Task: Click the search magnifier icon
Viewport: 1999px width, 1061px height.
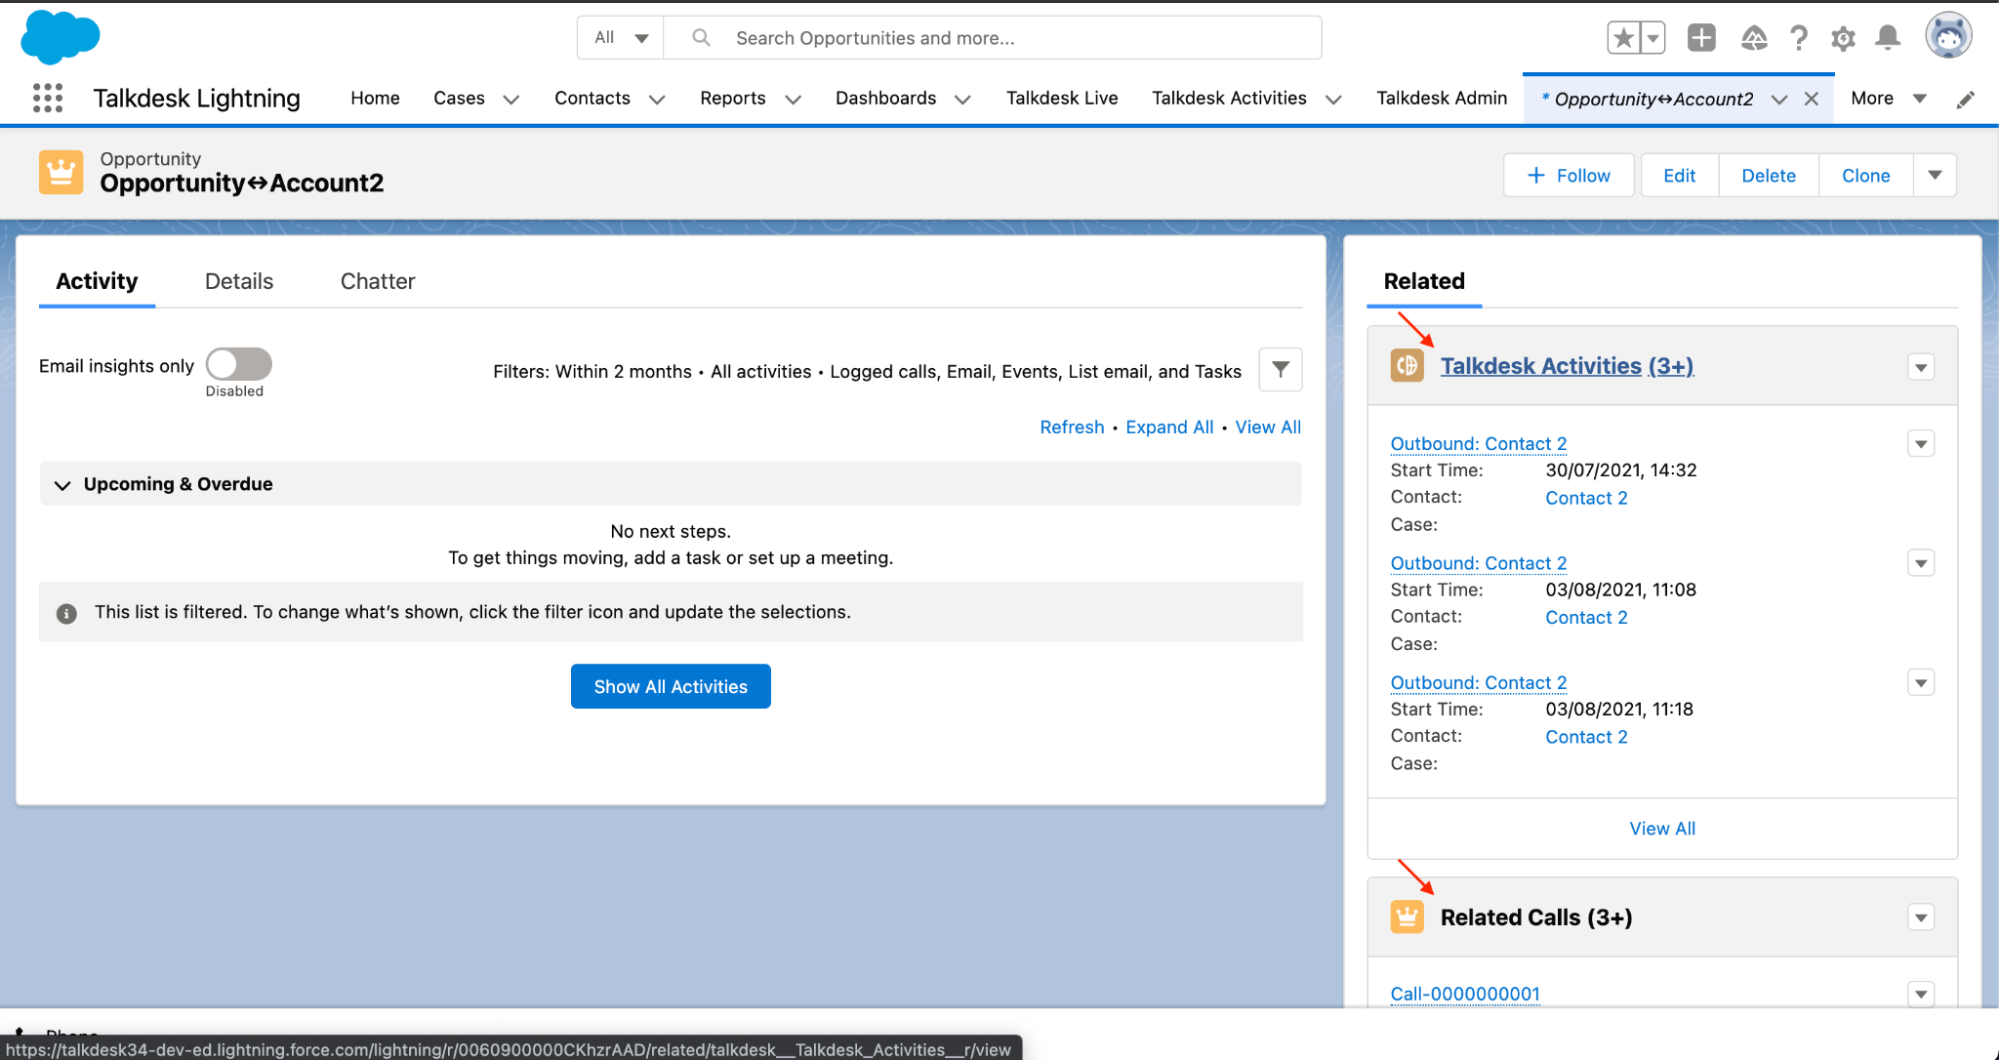Action: 701,38
